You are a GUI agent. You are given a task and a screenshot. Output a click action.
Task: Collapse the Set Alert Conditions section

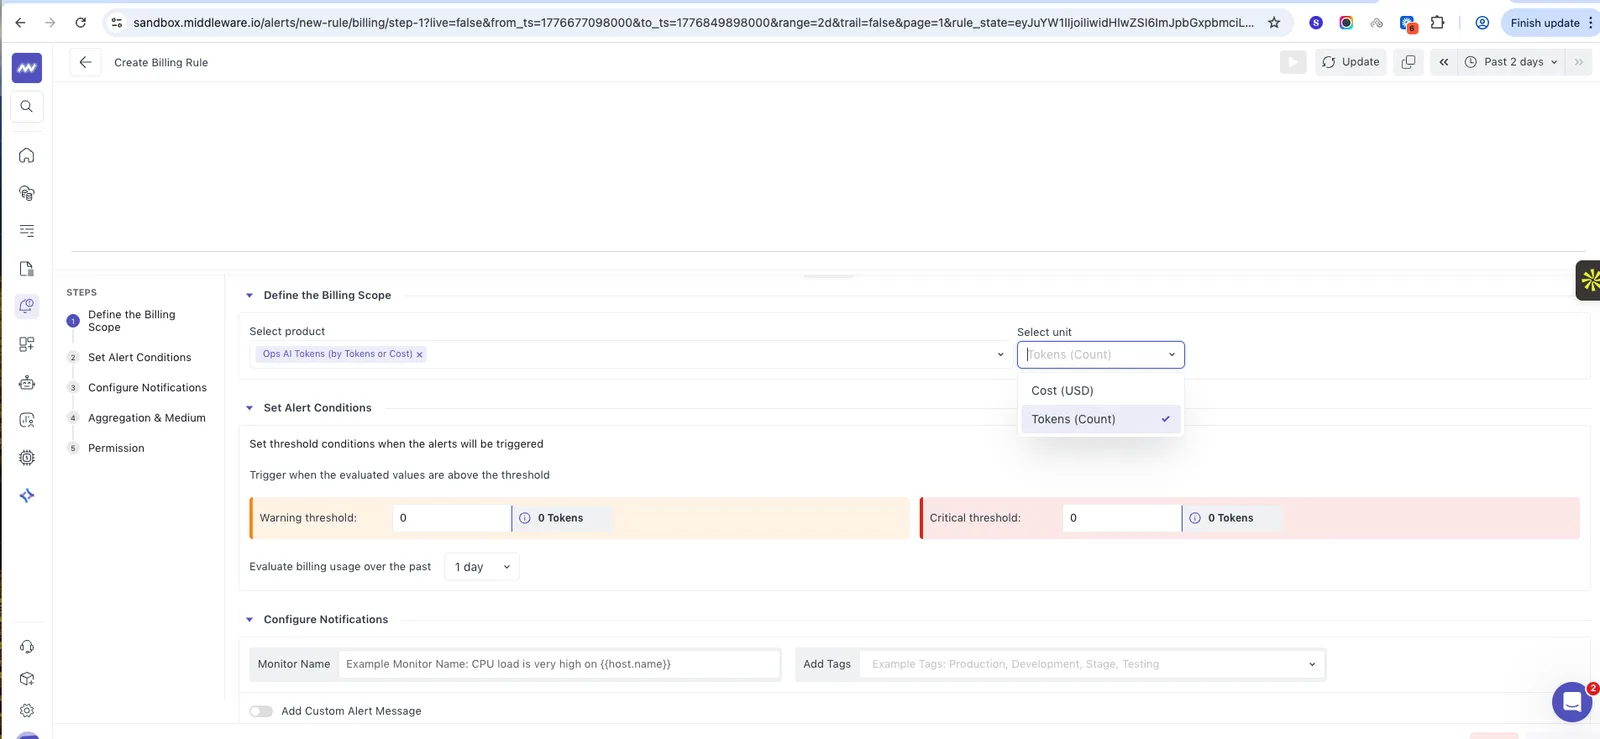click(x=250, y=408)
